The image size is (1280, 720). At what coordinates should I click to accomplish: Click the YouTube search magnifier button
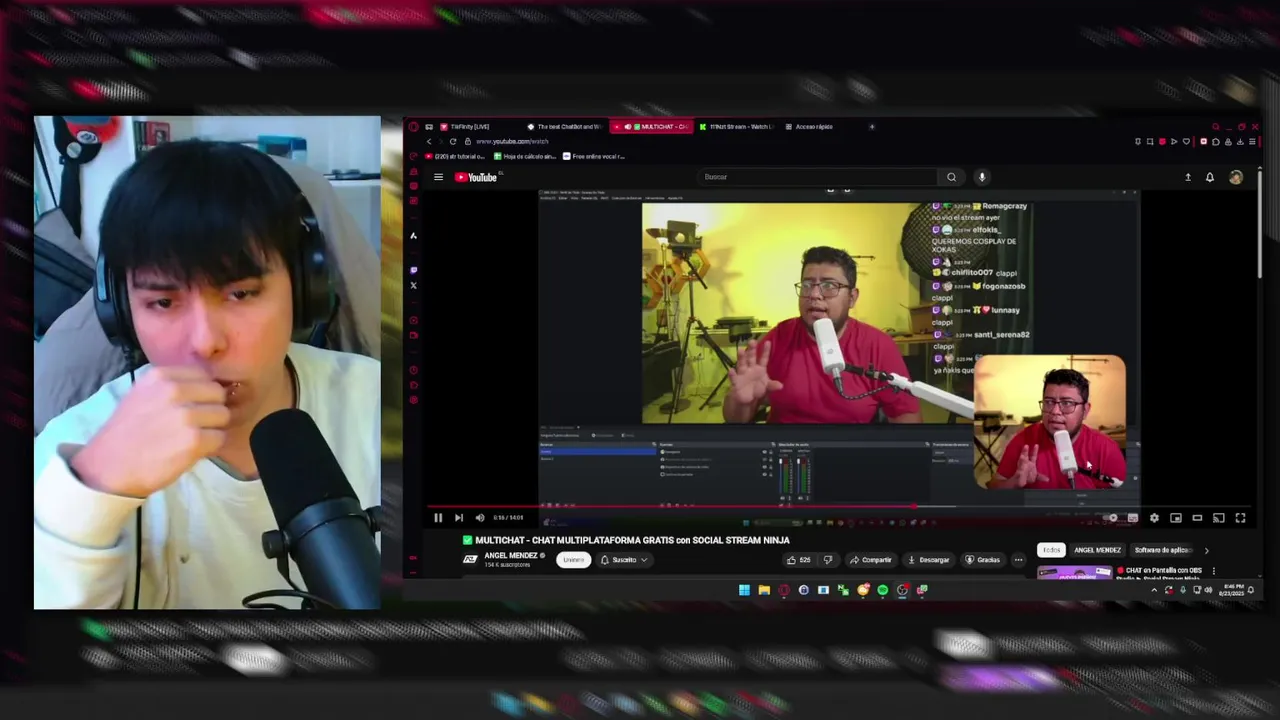point(951,177)
